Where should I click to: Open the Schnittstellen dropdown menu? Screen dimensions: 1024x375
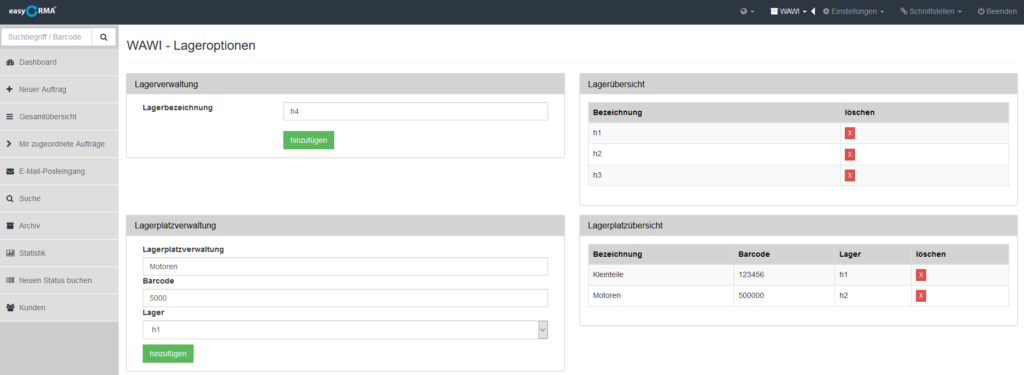931,11
